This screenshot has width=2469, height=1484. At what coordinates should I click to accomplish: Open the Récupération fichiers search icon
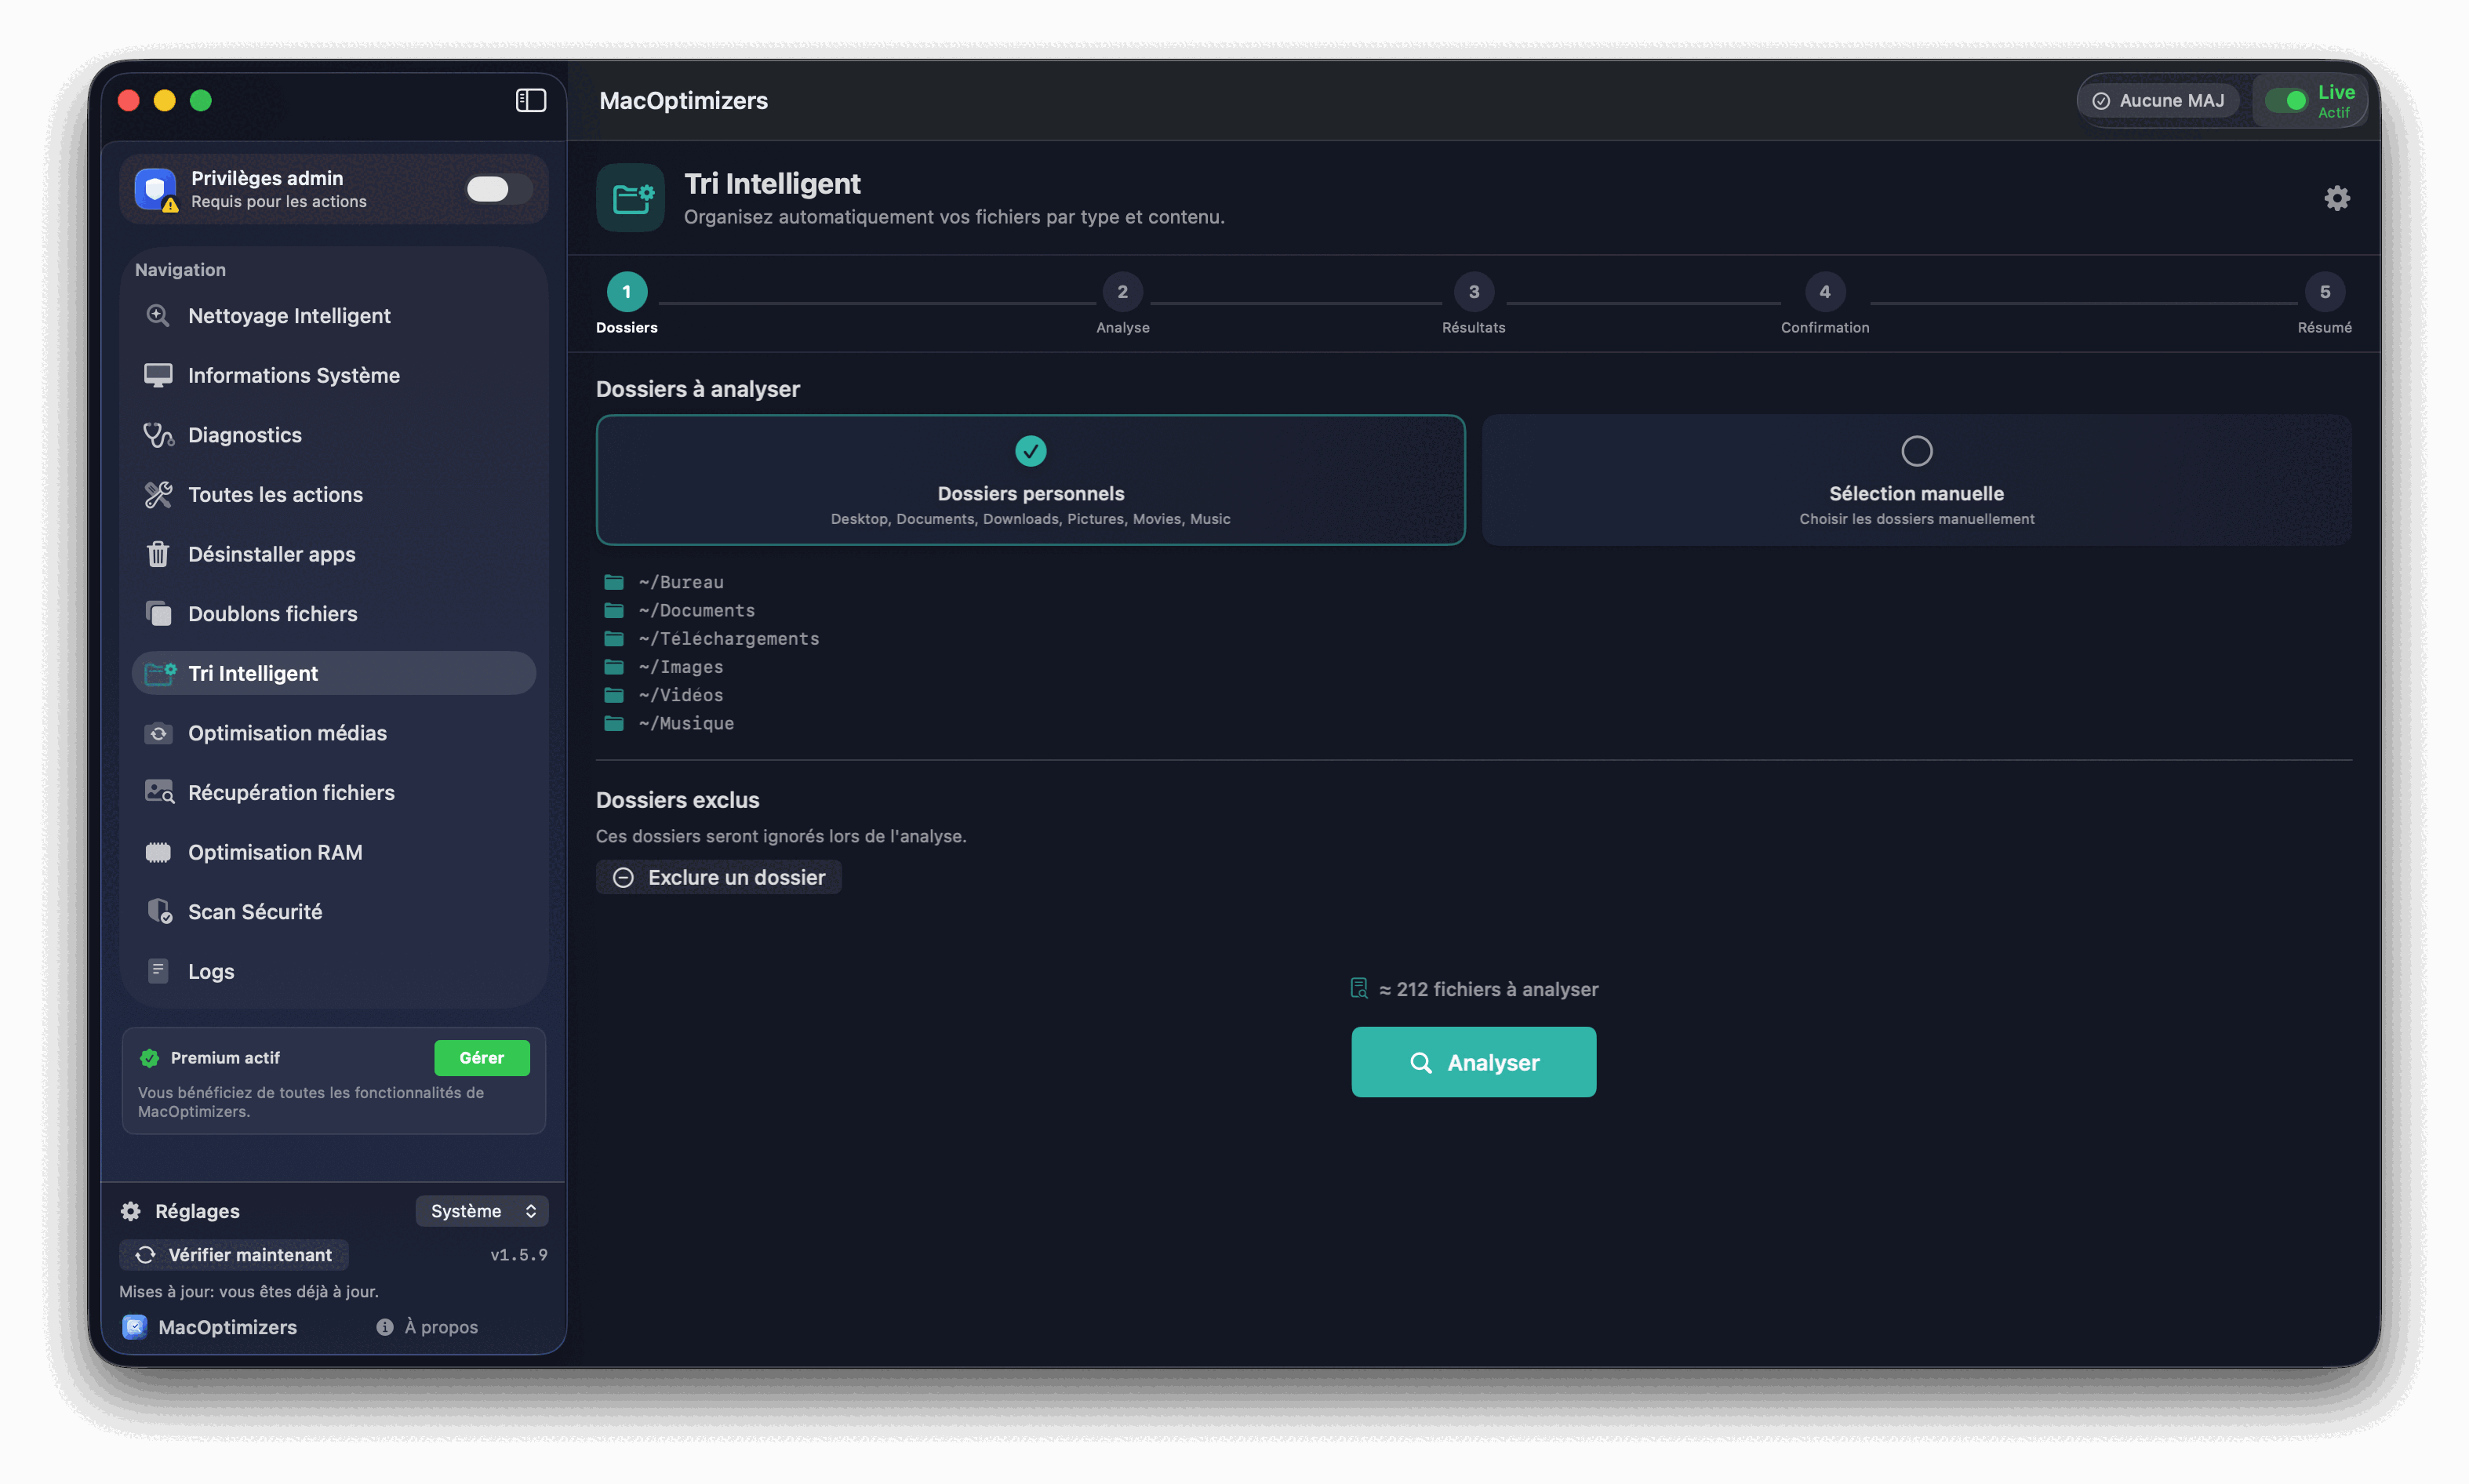(158, 791)
